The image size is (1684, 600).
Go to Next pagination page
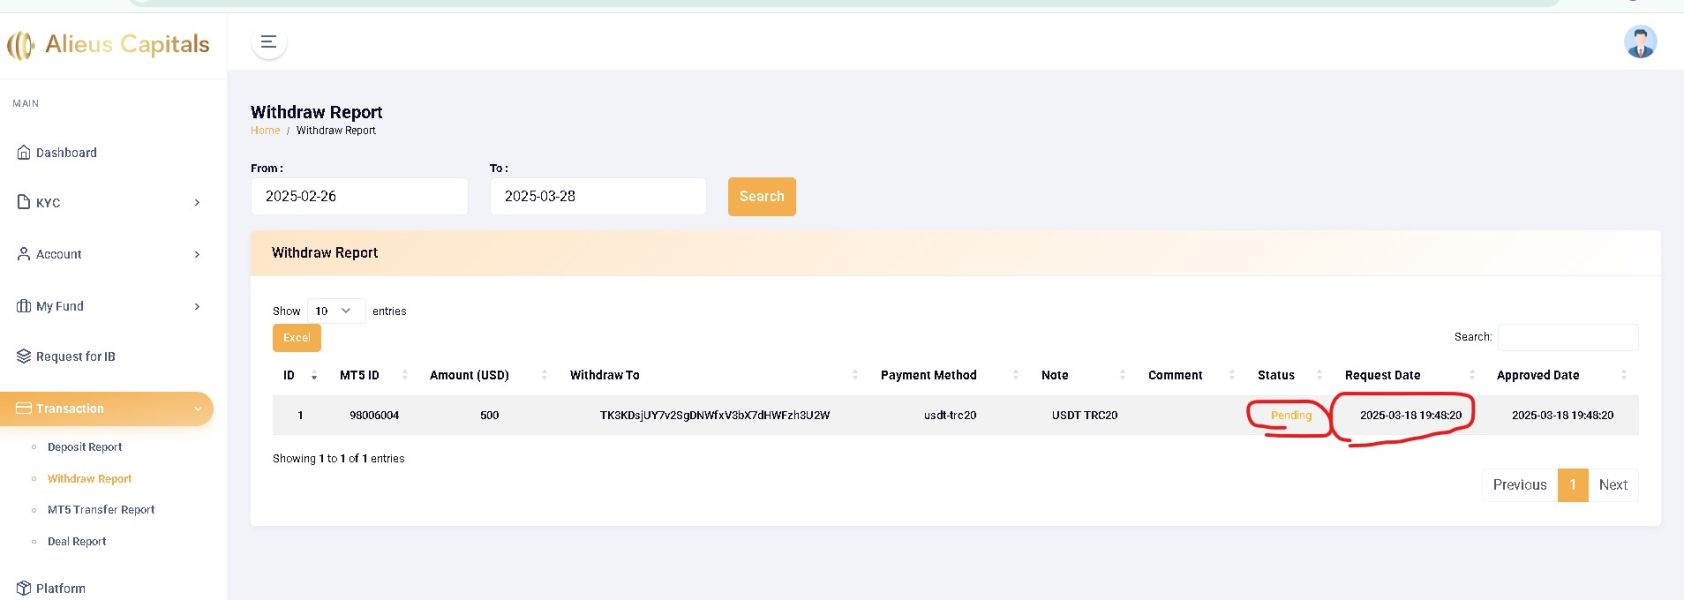point(1612,485)
